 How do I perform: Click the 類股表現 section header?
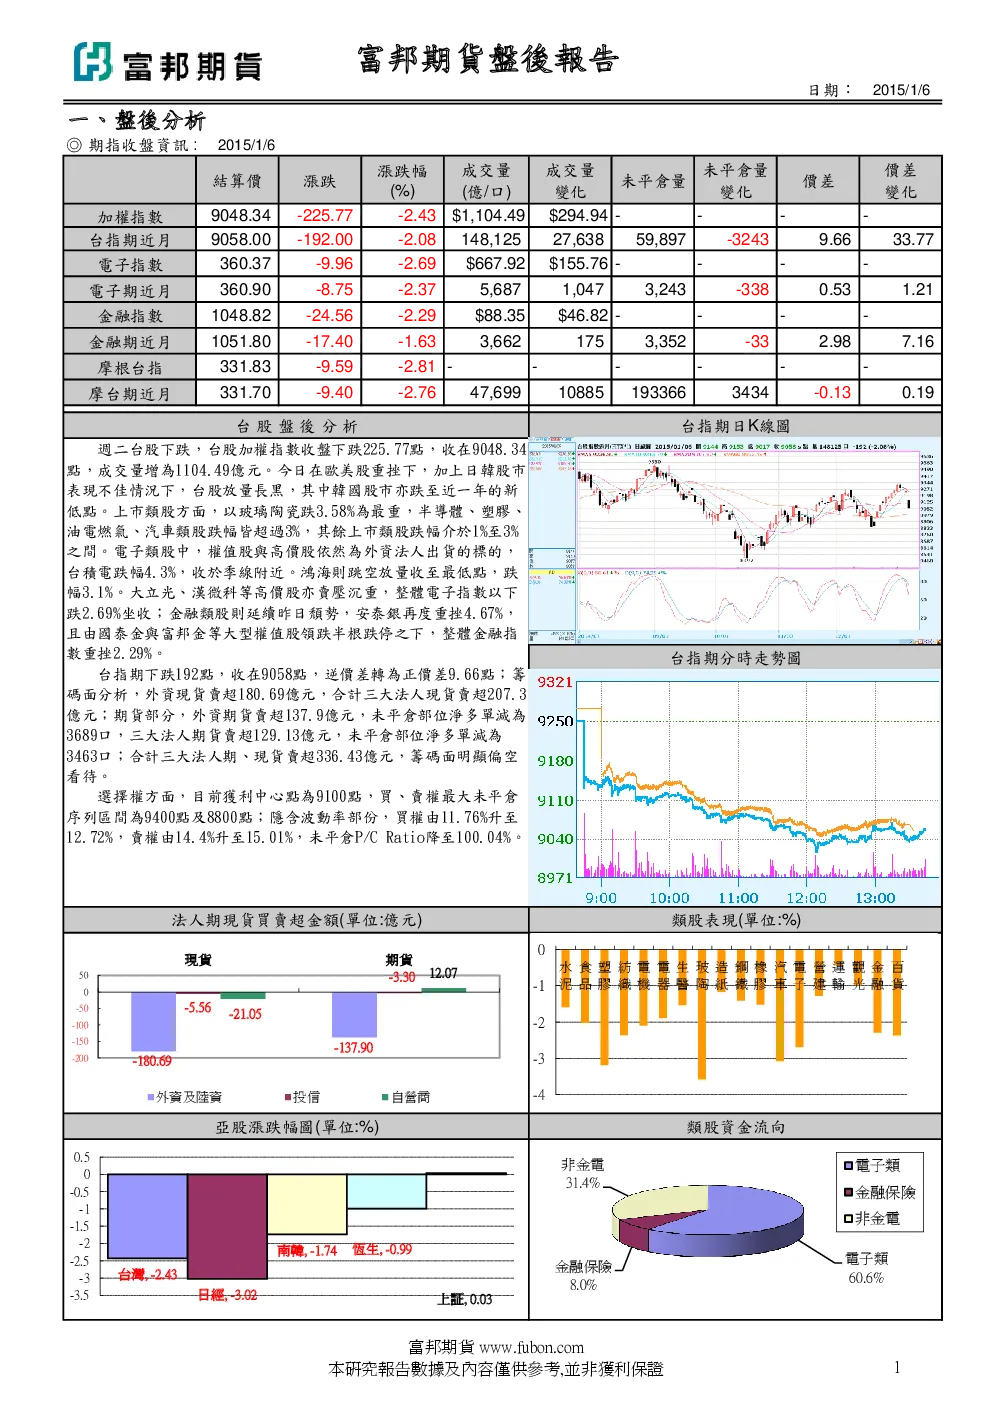pos(736,920)
